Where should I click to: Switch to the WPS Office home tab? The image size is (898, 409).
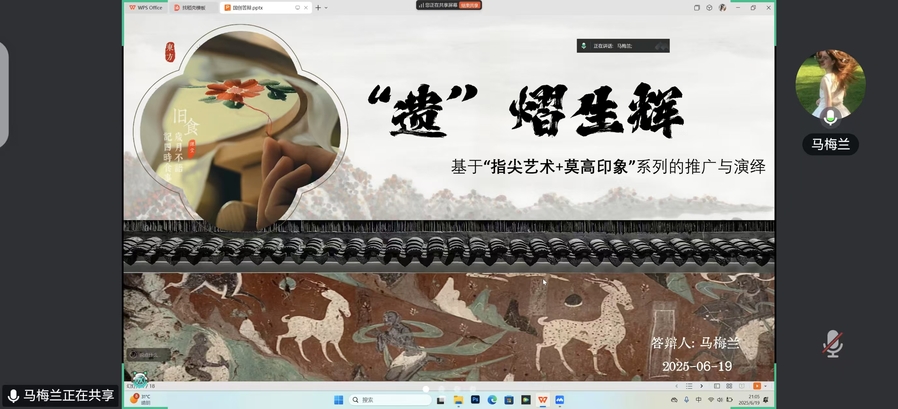coord(146,7)
